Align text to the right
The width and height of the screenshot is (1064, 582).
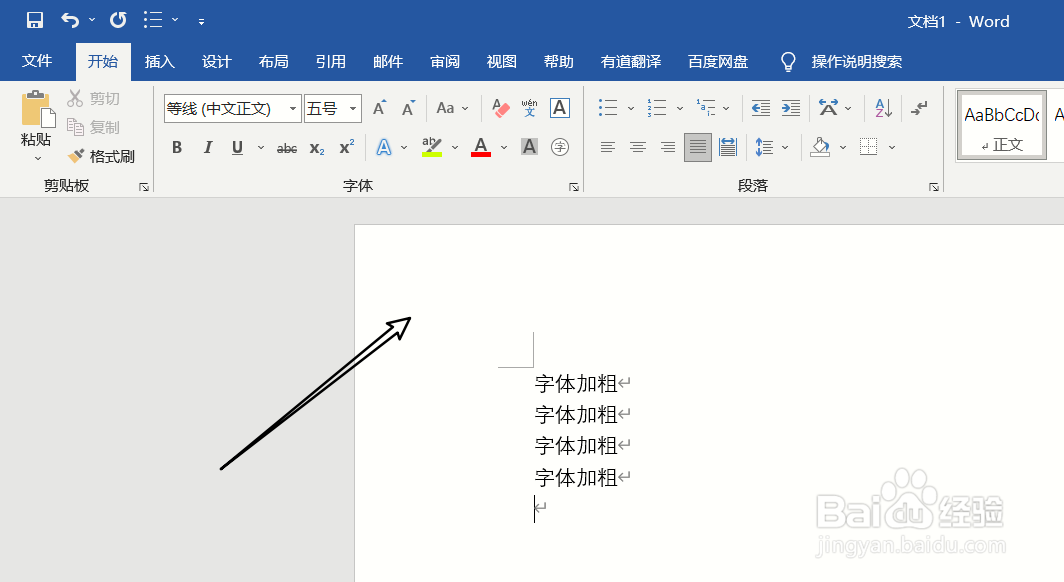668,147
